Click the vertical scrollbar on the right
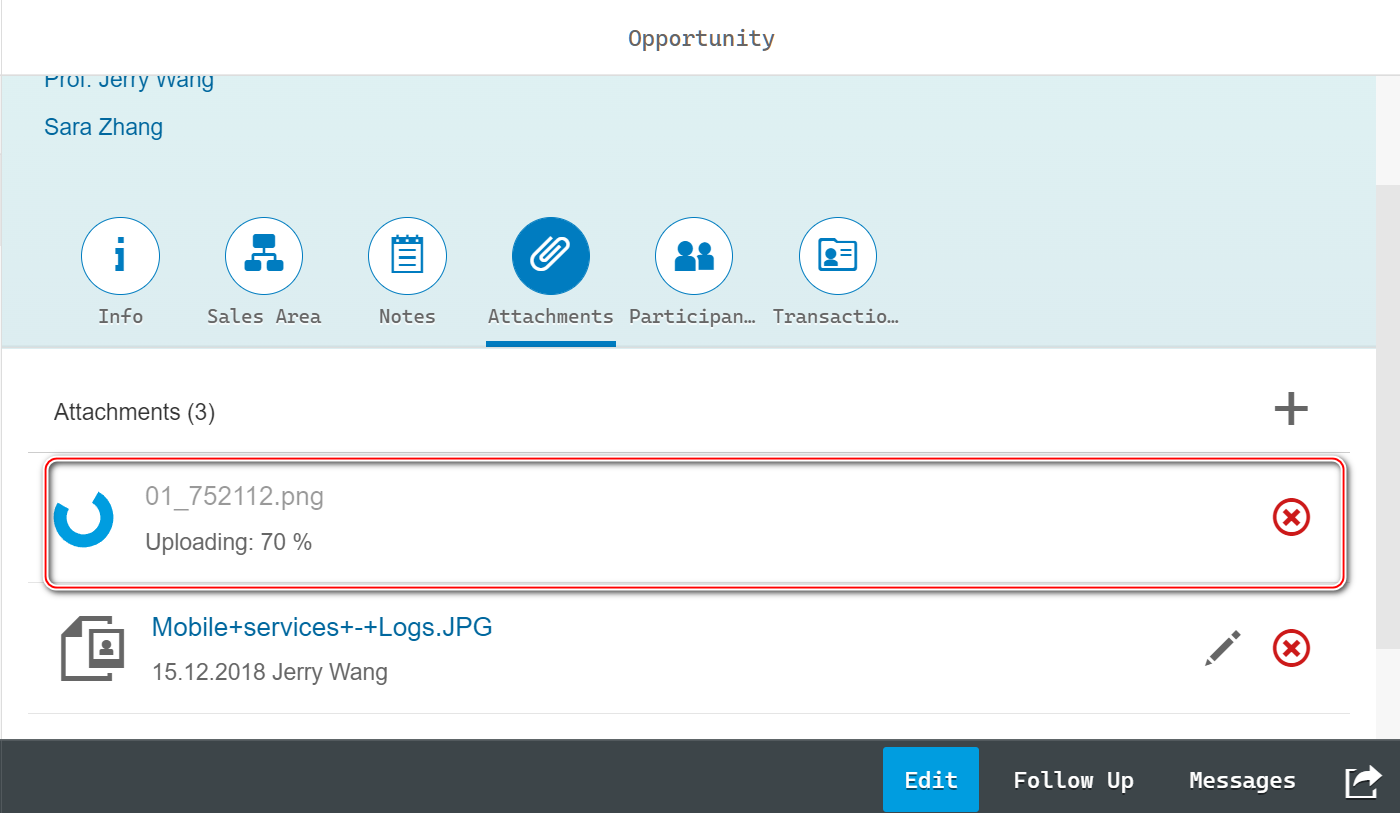 point(1387,400)
